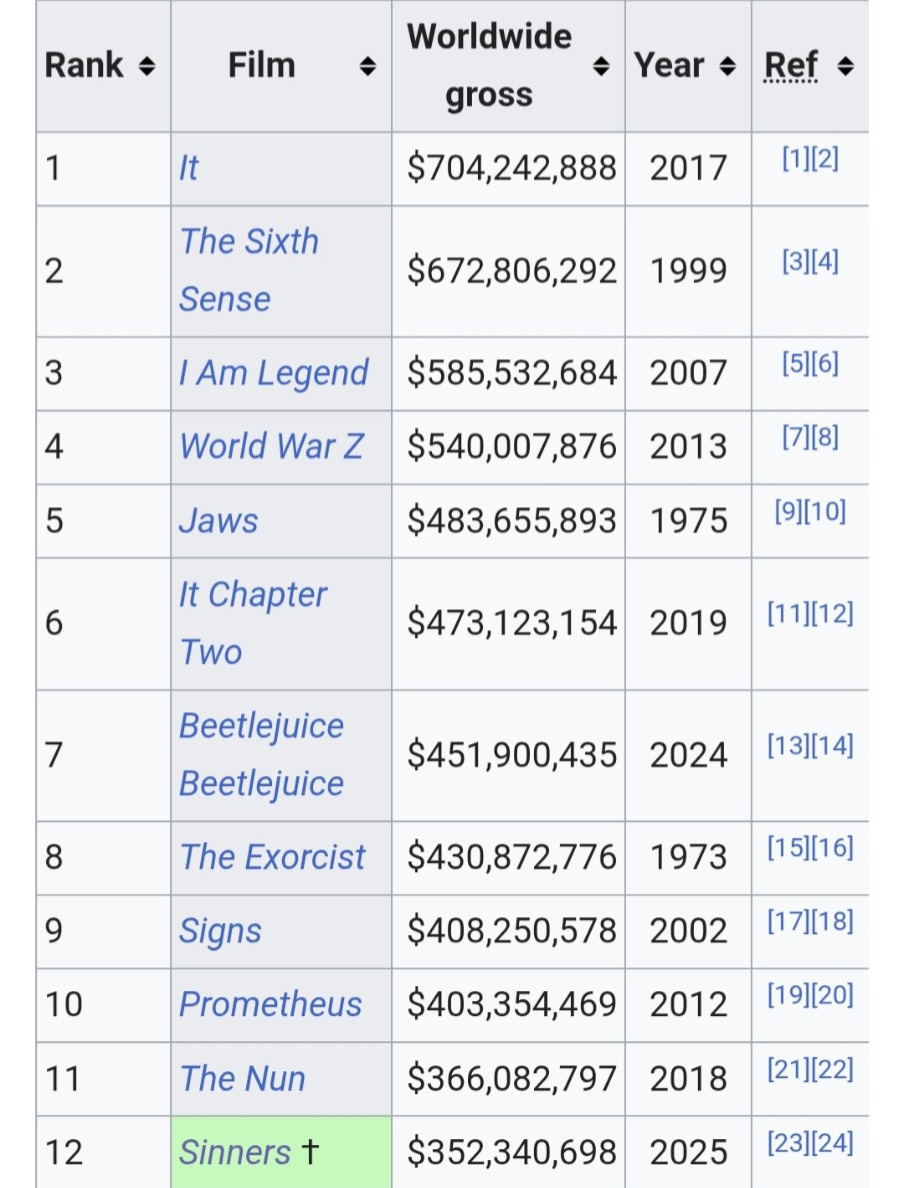Open 'It Chapter Two' film link
Screen dimensions: 904x1188
point(253,623)
